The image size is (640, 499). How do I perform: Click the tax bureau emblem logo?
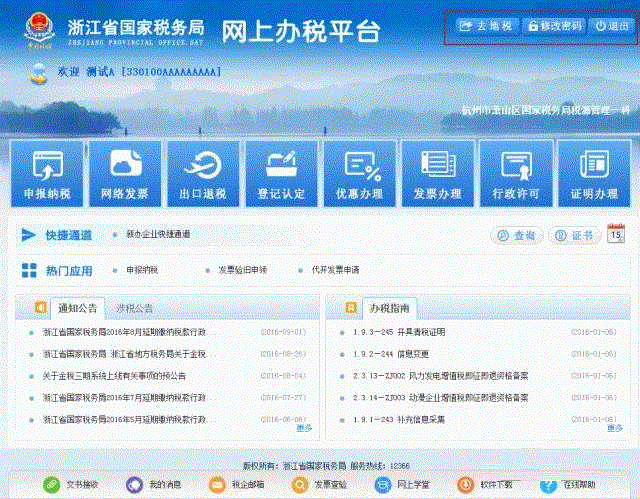39,31
